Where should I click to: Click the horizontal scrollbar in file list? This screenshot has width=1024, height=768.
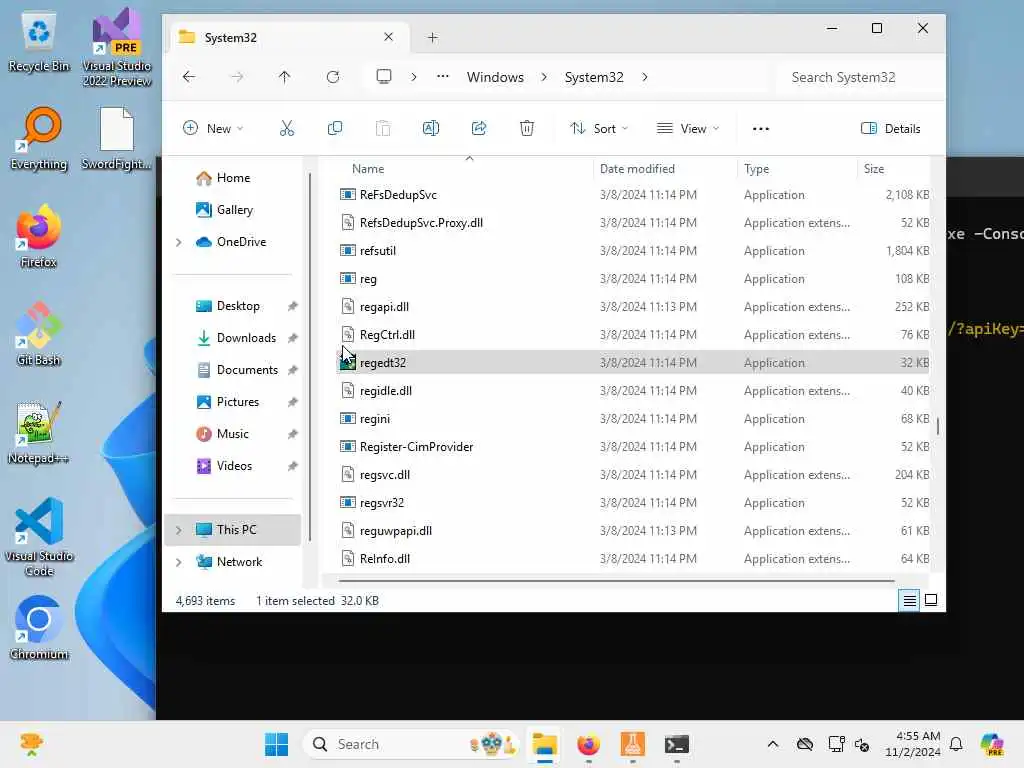click(616, 580)
